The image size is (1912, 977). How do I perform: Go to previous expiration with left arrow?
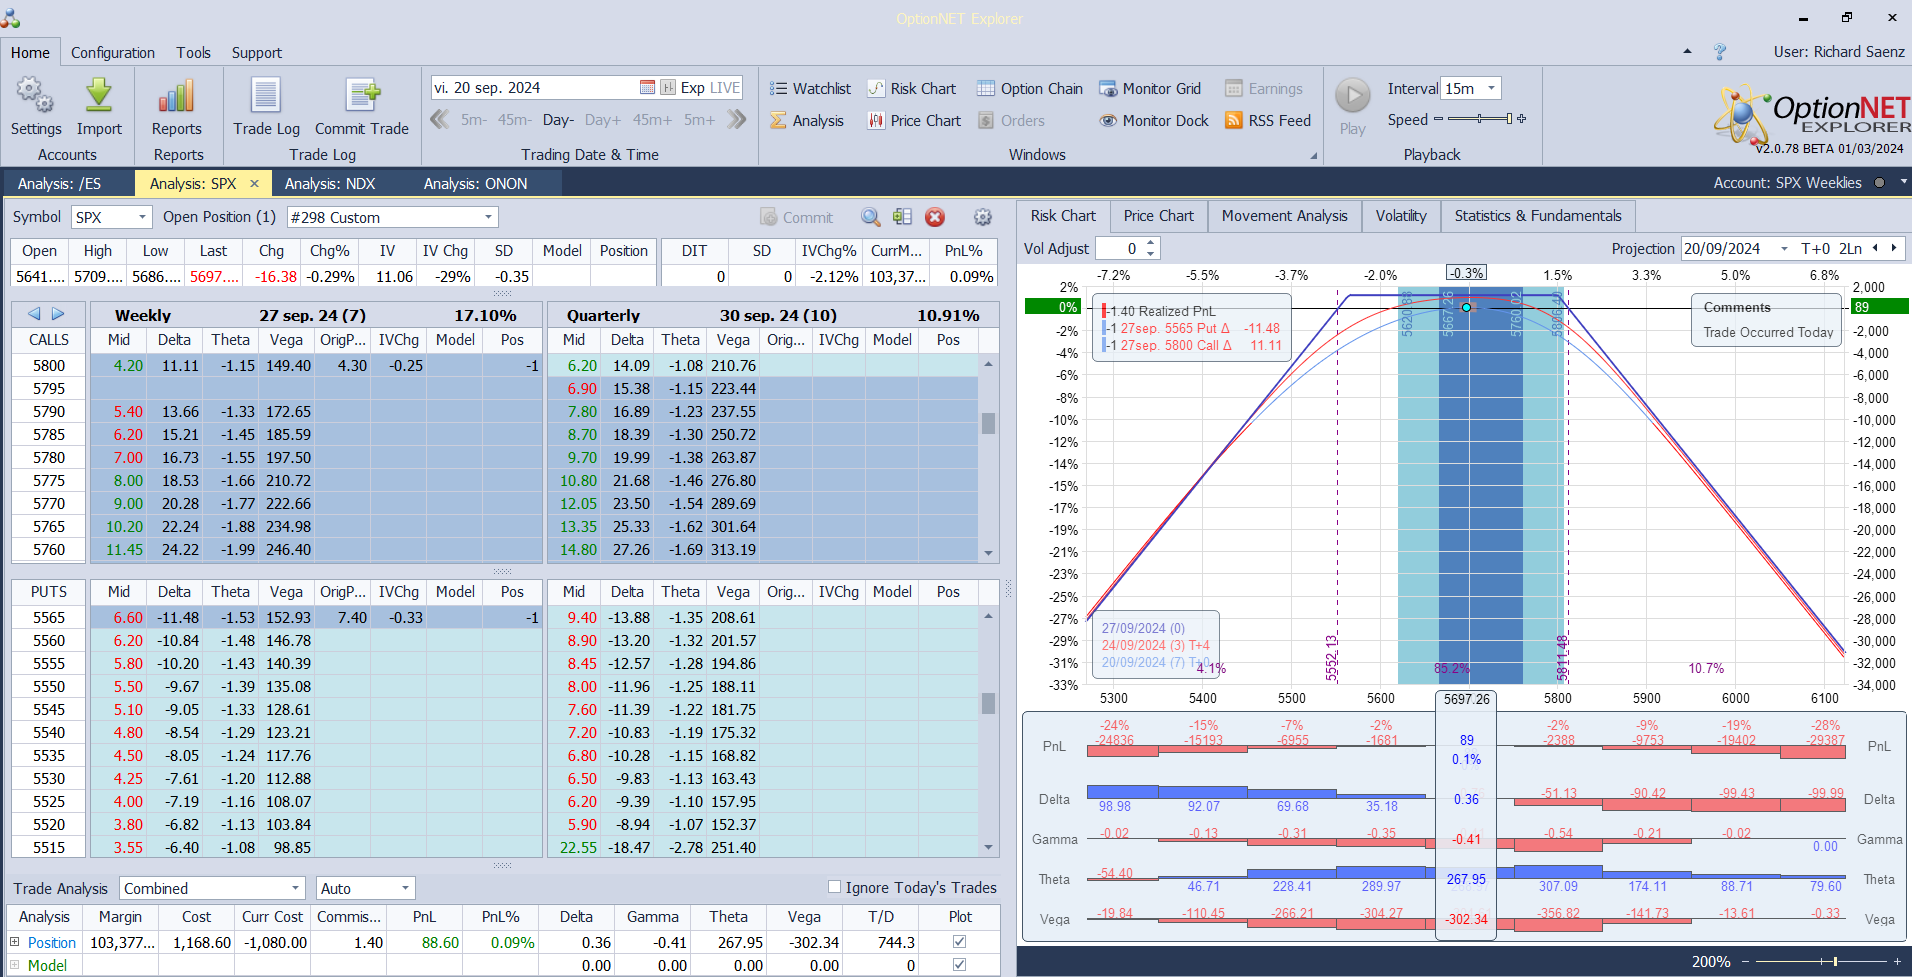pyautogui.click(x=34, y=314)
